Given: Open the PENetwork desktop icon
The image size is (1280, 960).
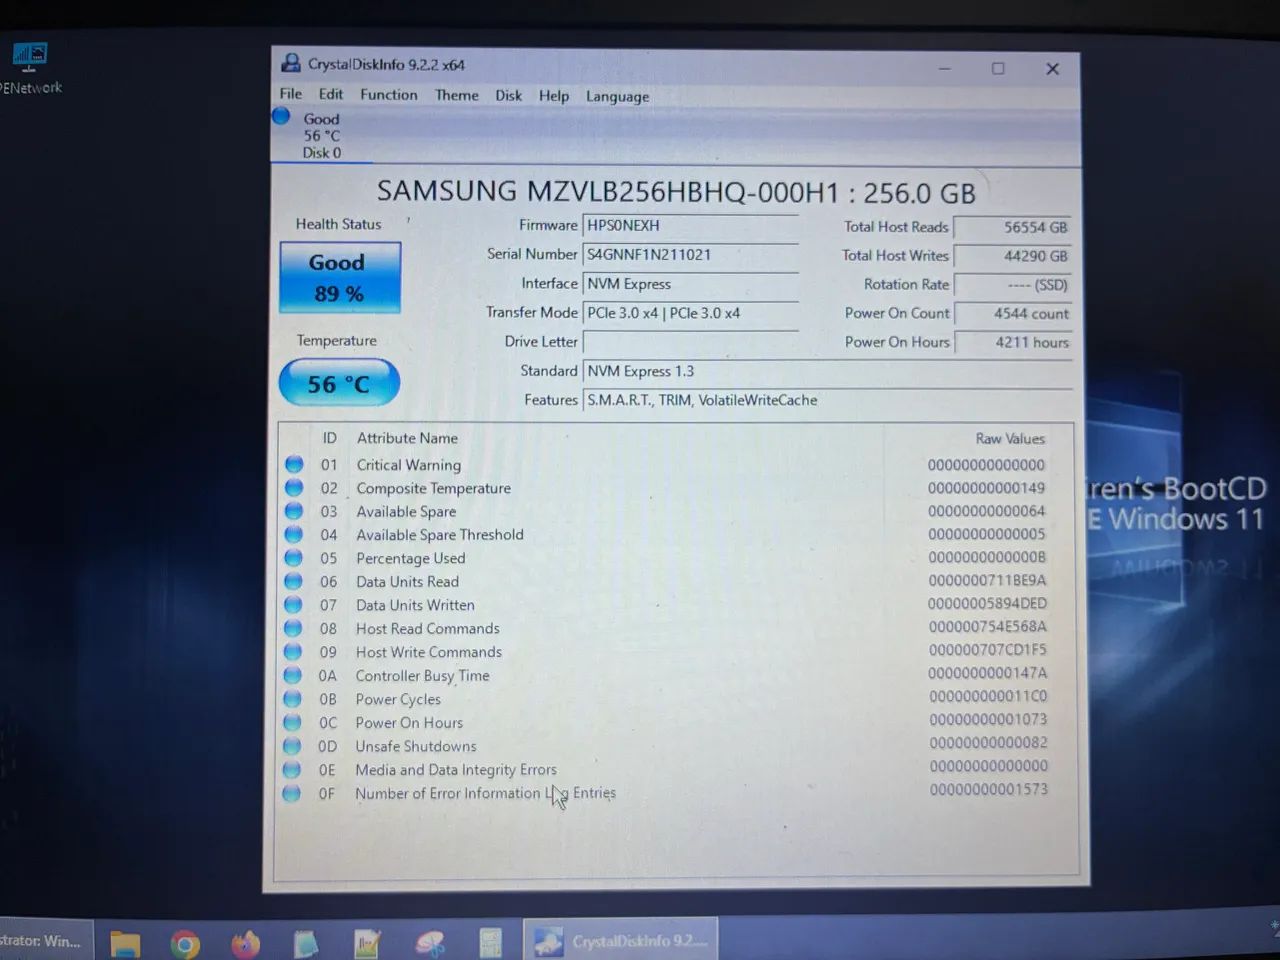Looking at the screenshot, I should pos(30,68).
